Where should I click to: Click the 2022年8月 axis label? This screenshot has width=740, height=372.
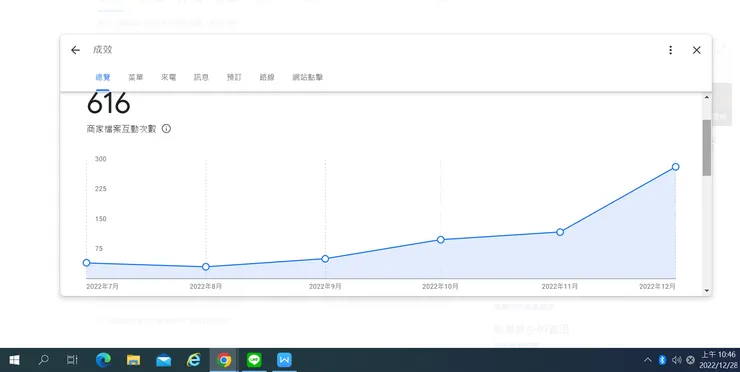coord(206,287)
